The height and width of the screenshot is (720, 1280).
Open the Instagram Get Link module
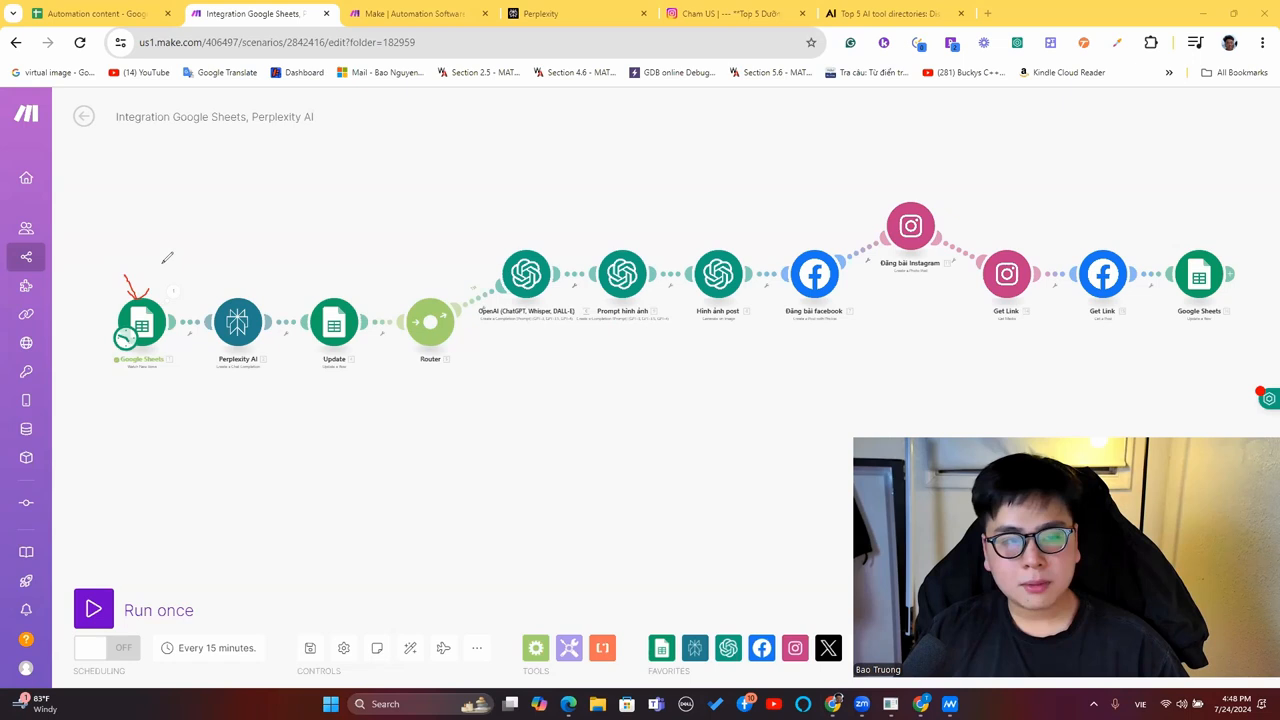point(1006,274)
